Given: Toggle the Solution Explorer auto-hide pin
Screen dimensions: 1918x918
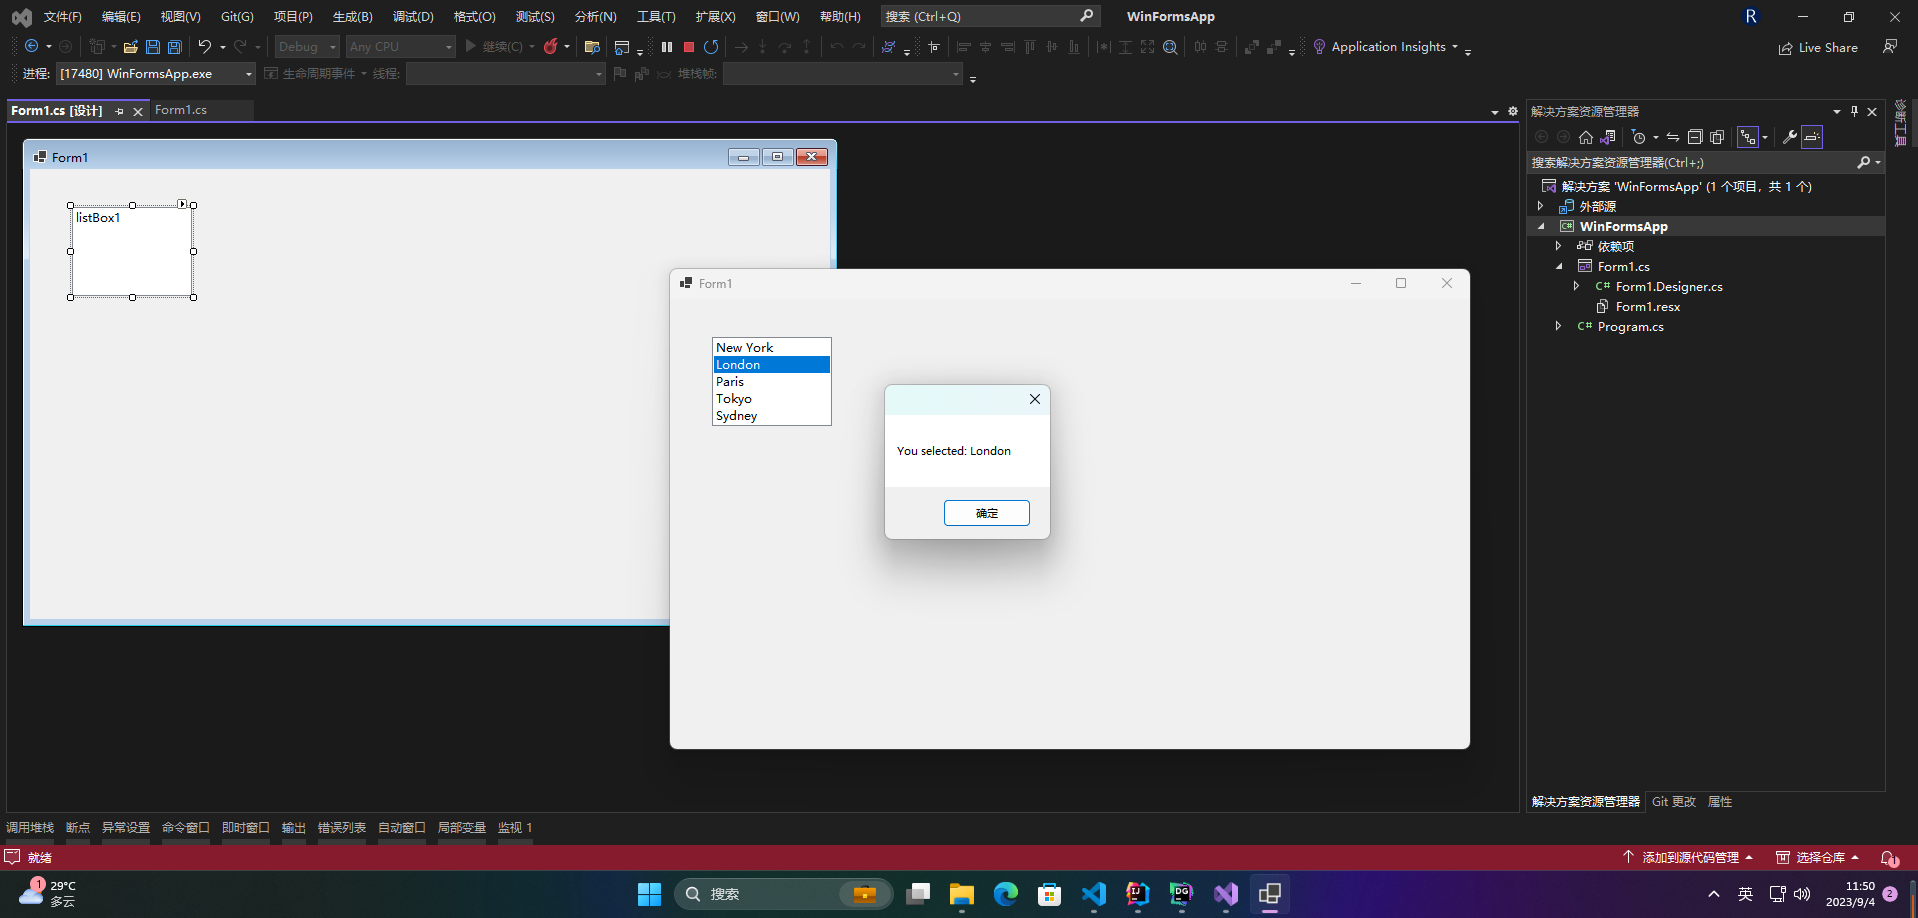Looking at the screenshot, I should pyautogui.click(x=1854, y=111).
